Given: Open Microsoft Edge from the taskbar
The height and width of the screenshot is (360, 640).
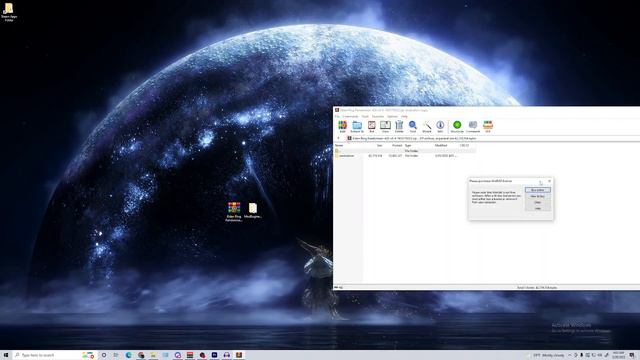Looking at the screenshot, I should (129, 355).
